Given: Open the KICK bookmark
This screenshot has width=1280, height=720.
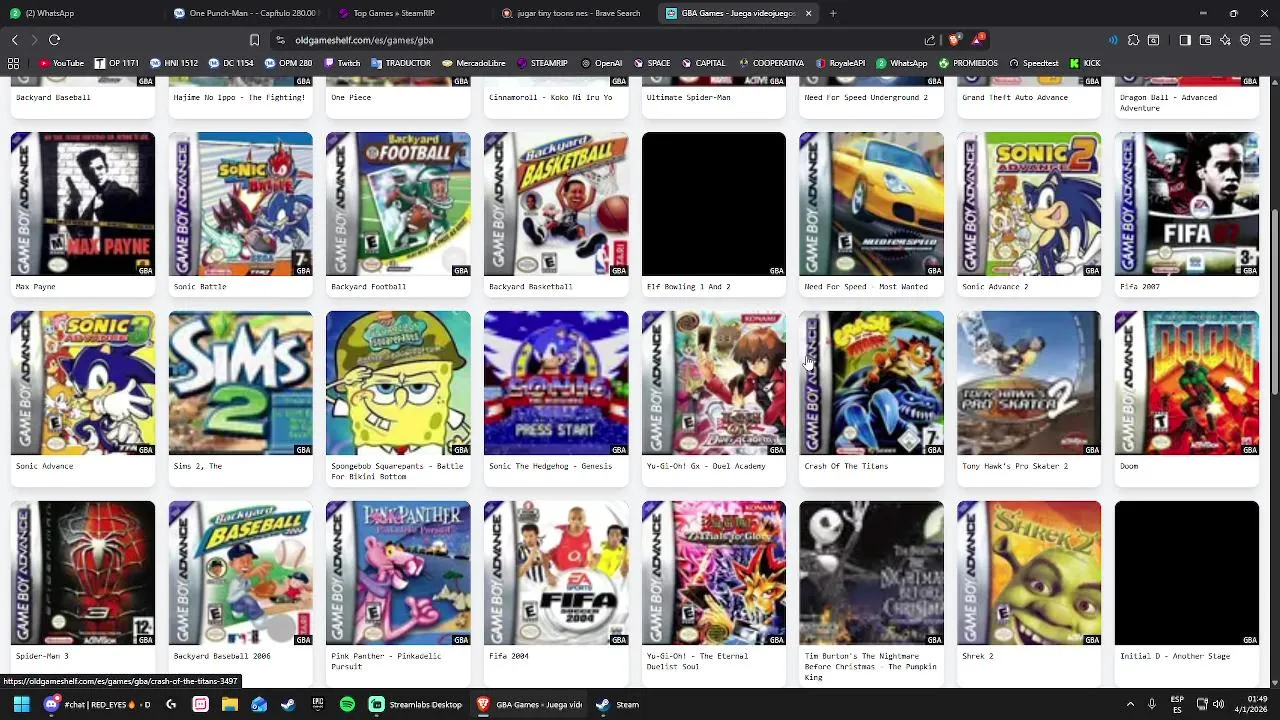Looking at the screenshot, I should (x=1085, y=63).
